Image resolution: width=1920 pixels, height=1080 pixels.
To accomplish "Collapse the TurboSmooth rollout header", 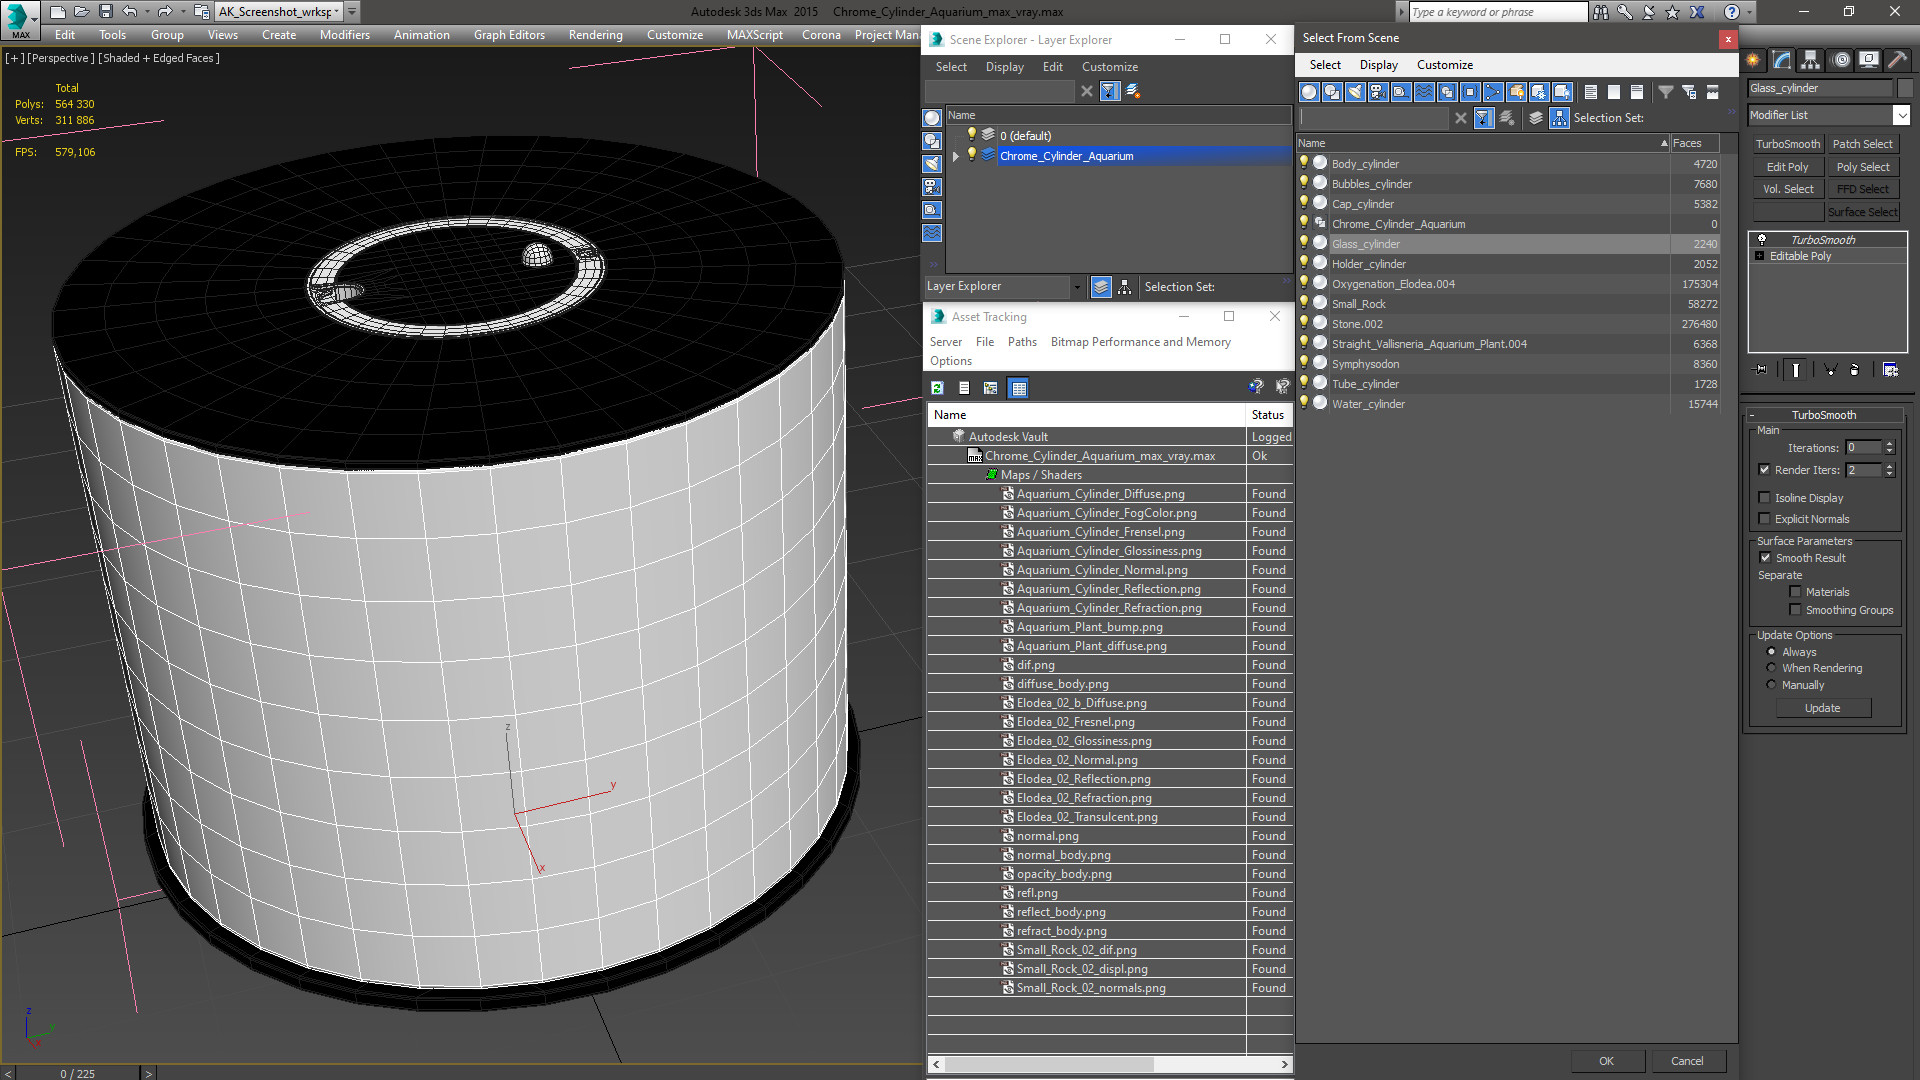I will (1823, 415).
